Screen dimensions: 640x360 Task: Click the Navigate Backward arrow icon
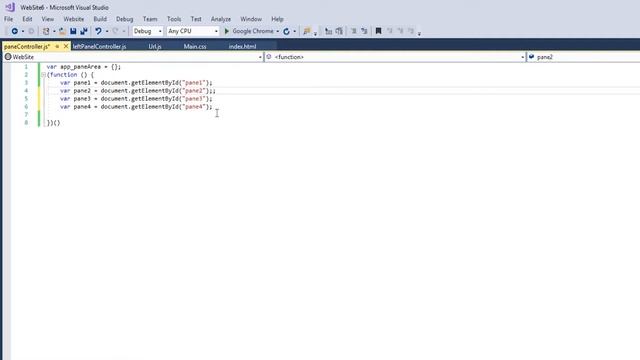(x=15, y=31)
